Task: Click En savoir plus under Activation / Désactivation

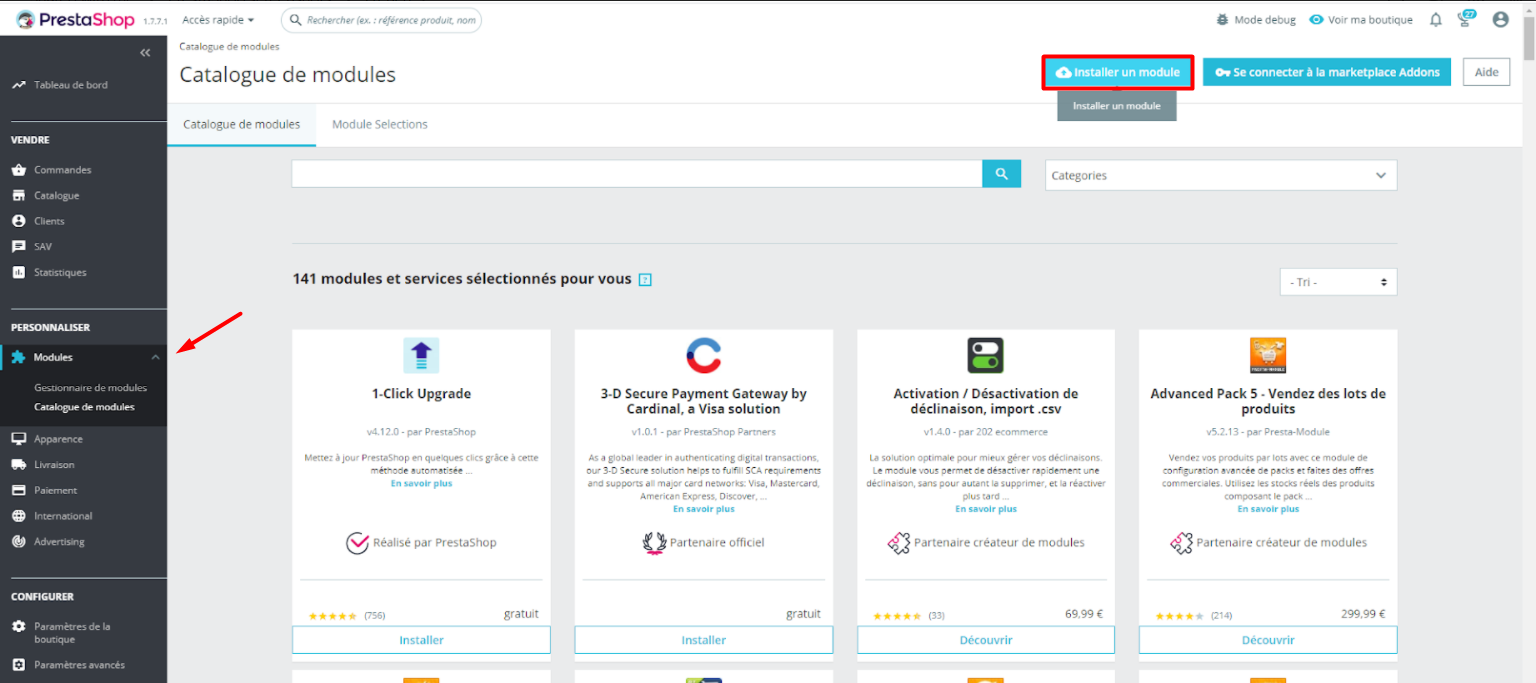Action: [x=986, y=509]
